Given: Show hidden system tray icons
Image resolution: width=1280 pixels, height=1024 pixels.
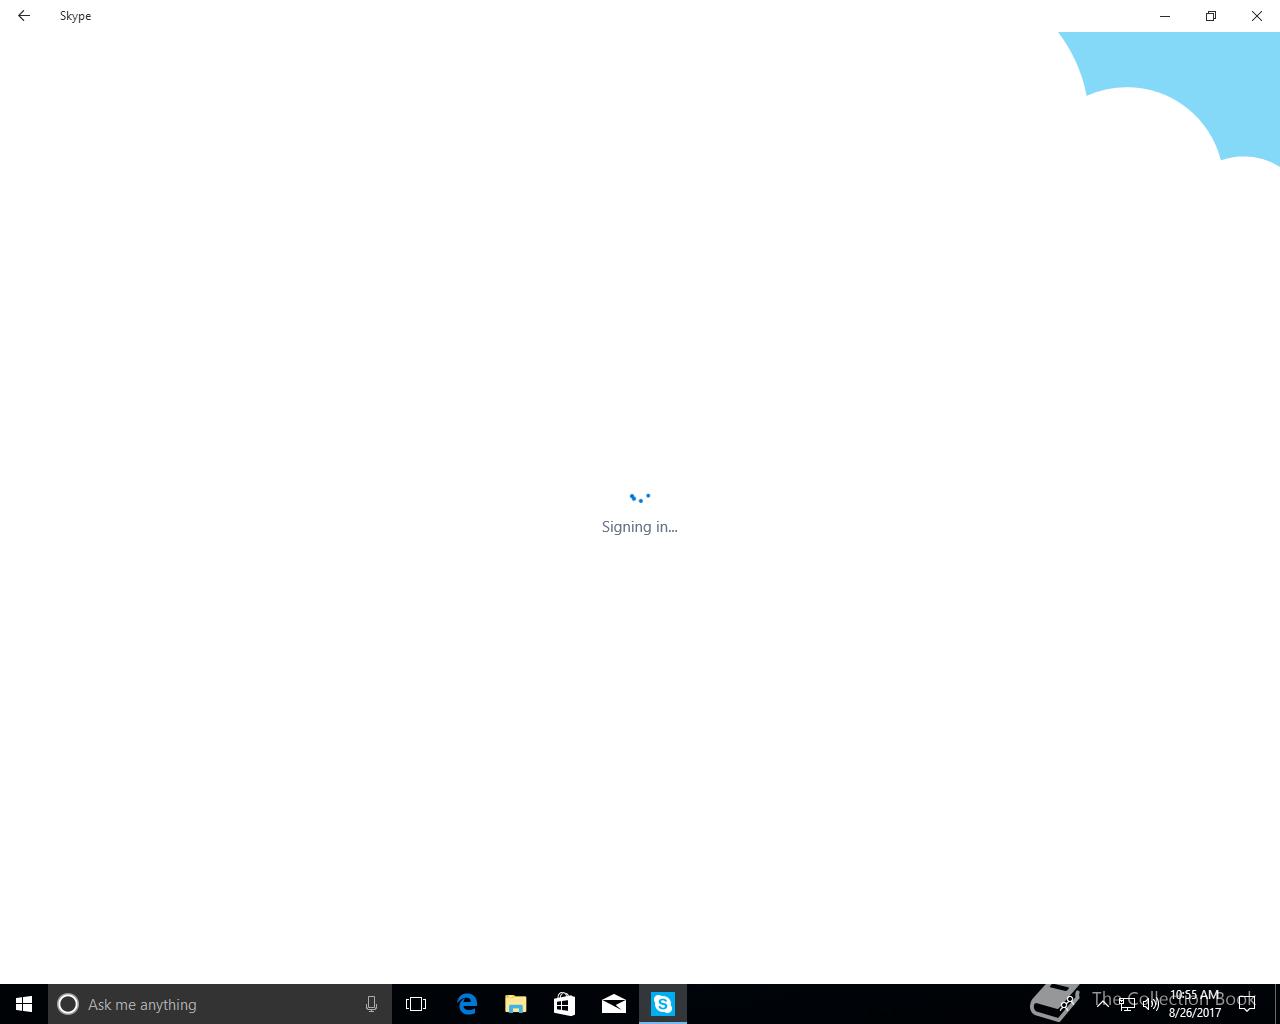Looking at the screenshot, I should click(1103, 1004).
